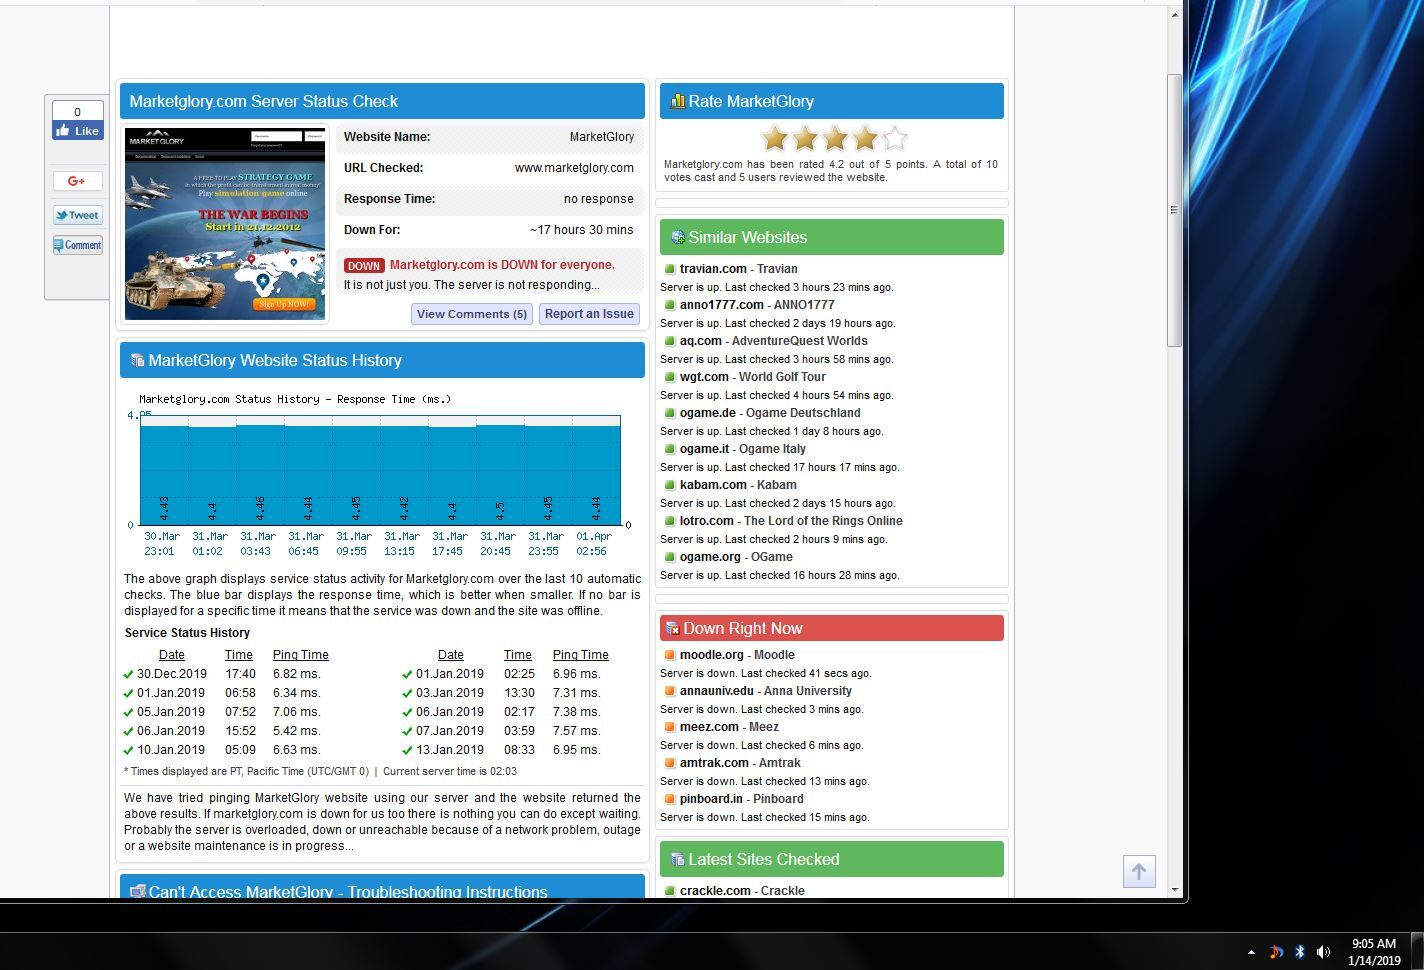Viewport: 1424px width, 970px height.
Task: Click the 13.Jan.2019 history row date
Action: click(x=450, y=750)
